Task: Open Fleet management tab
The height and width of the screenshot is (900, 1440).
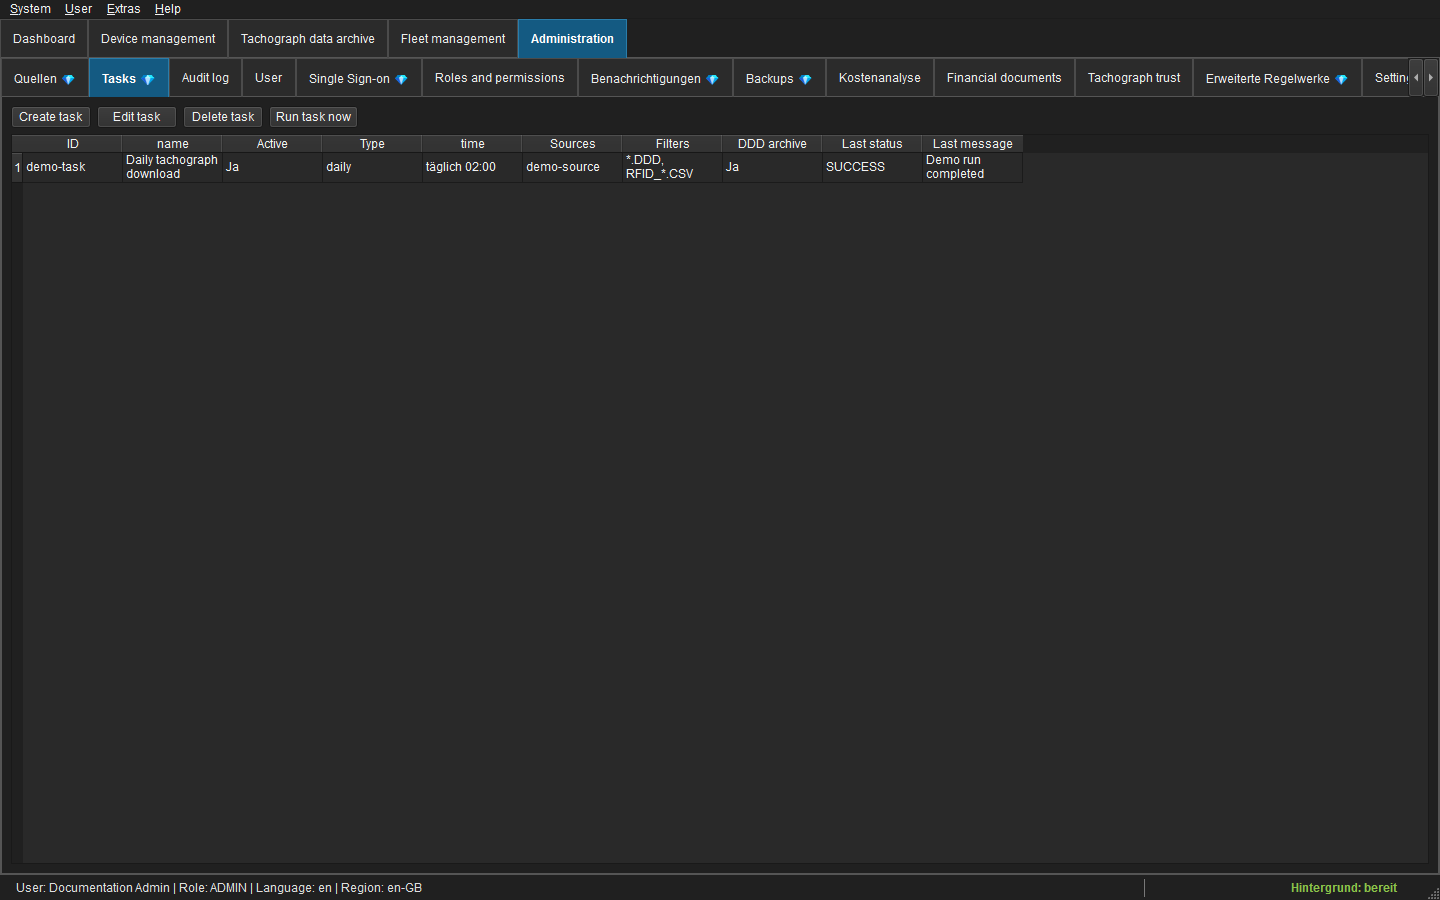Action: tap(453, 39)
